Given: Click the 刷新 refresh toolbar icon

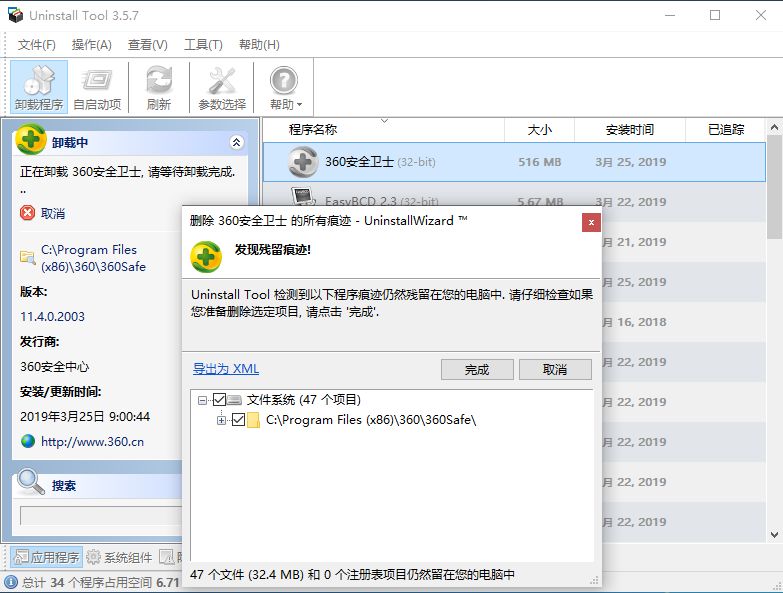Looking at the screenshot, I should point(159,87).
